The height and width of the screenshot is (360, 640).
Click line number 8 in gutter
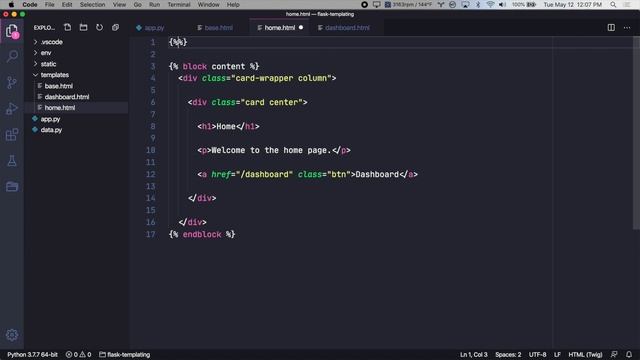point(153,127)
